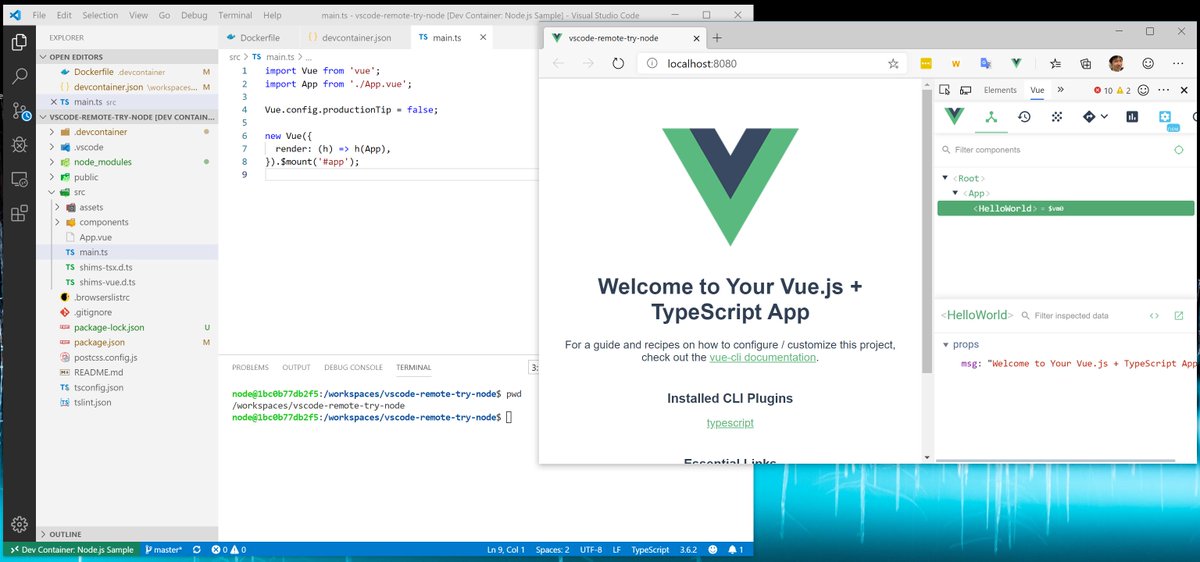The height and width of the screenshot is (562, 1200).
Task: Toggle device emulation in devtools
Action: pyautogui.click(x=964, y=90)
